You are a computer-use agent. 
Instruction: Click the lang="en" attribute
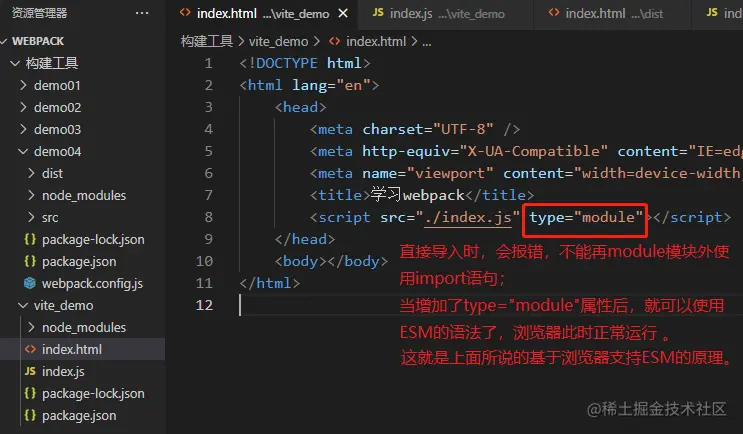coord(331,85)
